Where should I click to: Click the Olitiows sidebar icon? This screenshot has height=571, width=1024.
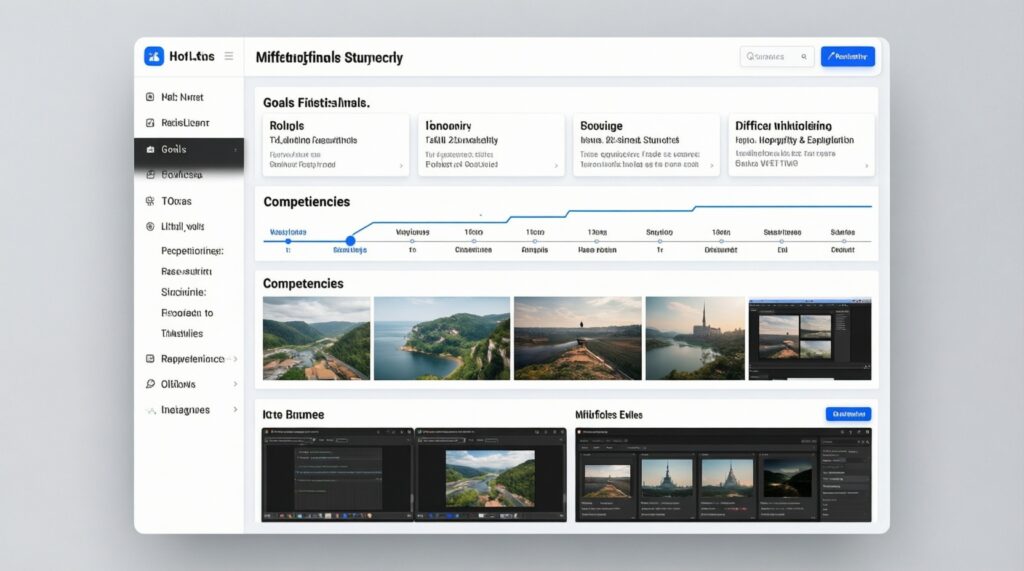point(150,384)
